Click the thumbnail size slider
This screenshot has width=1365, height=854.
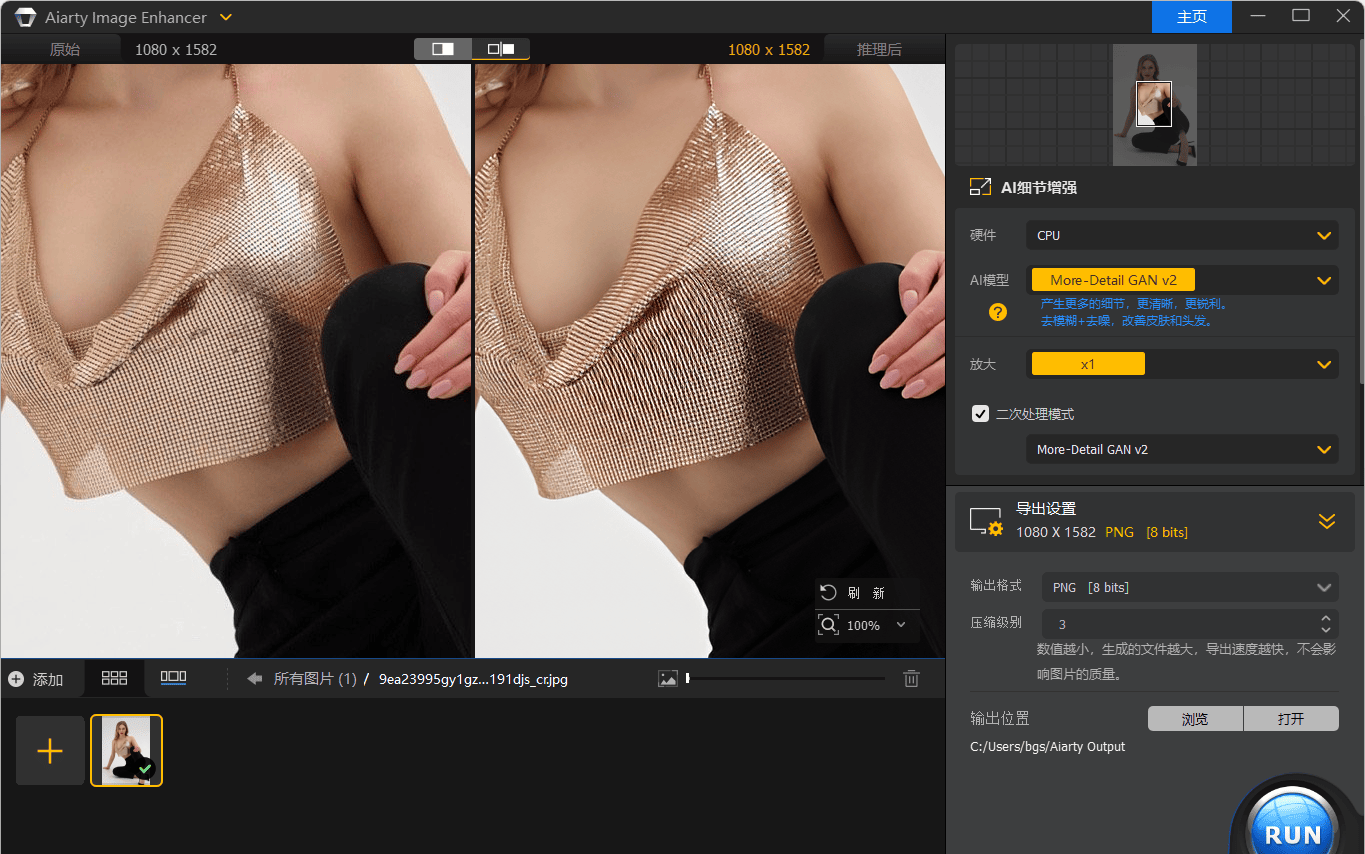[x=785, y=679]
